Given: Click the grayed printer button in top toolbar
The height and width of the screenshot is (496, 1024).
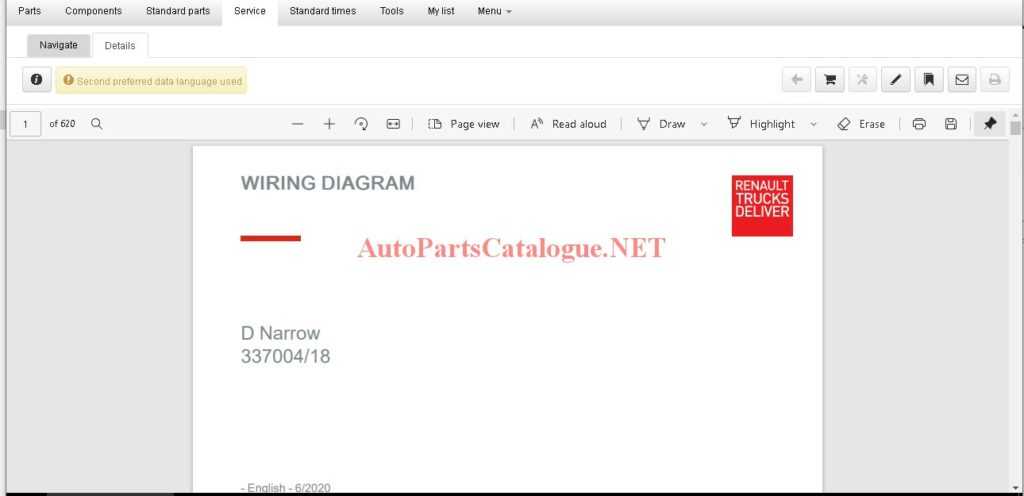Looking at the screenshot, I should [995, 80].
